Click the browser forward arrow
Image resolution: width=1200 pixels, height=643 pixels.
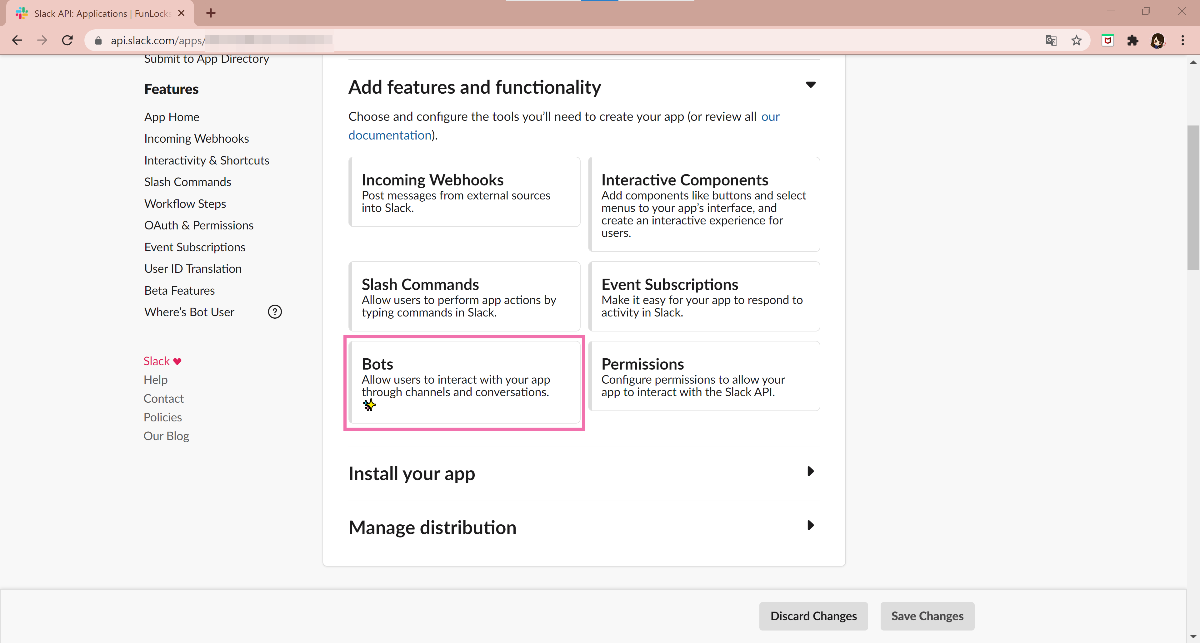click(42, 40)
